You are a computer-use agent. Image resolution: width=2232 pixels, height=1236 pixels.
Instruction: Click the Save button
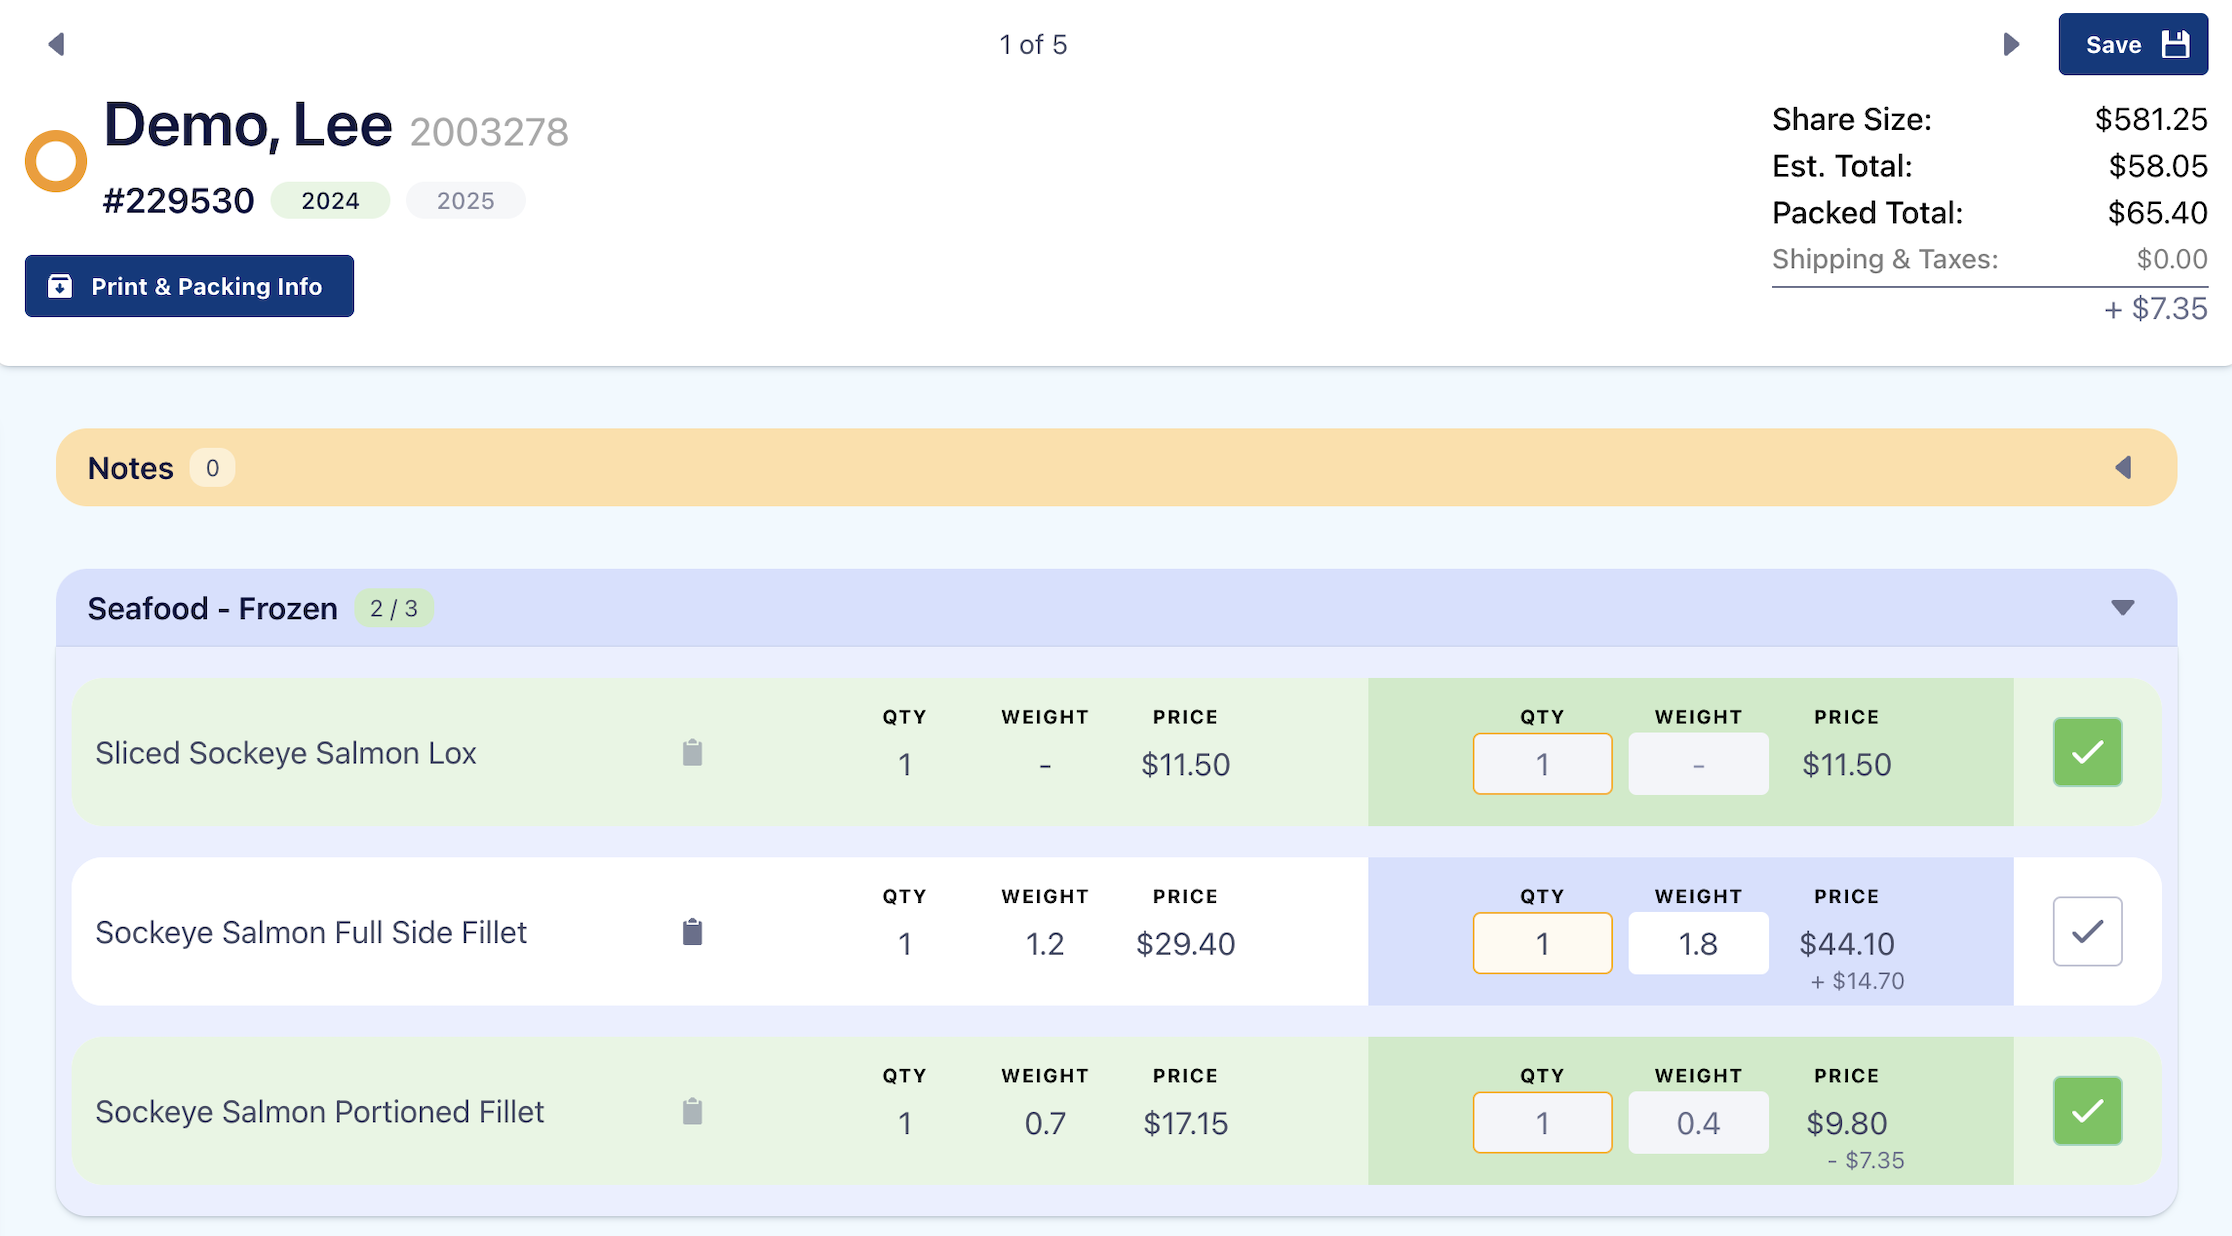pyautogui.click(x=2132, y=44)
